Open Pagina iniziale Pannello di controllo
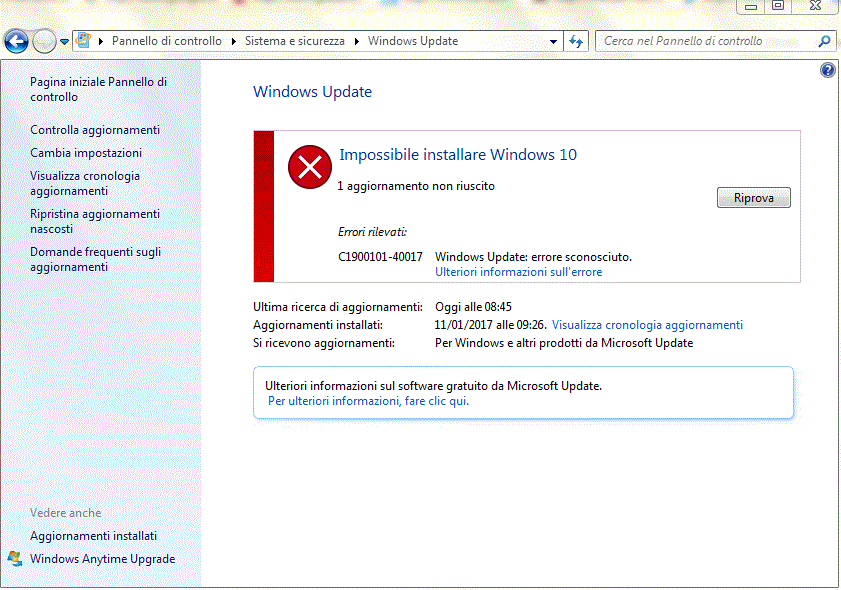Screen dimensions: 841x590 pos(99,89)
